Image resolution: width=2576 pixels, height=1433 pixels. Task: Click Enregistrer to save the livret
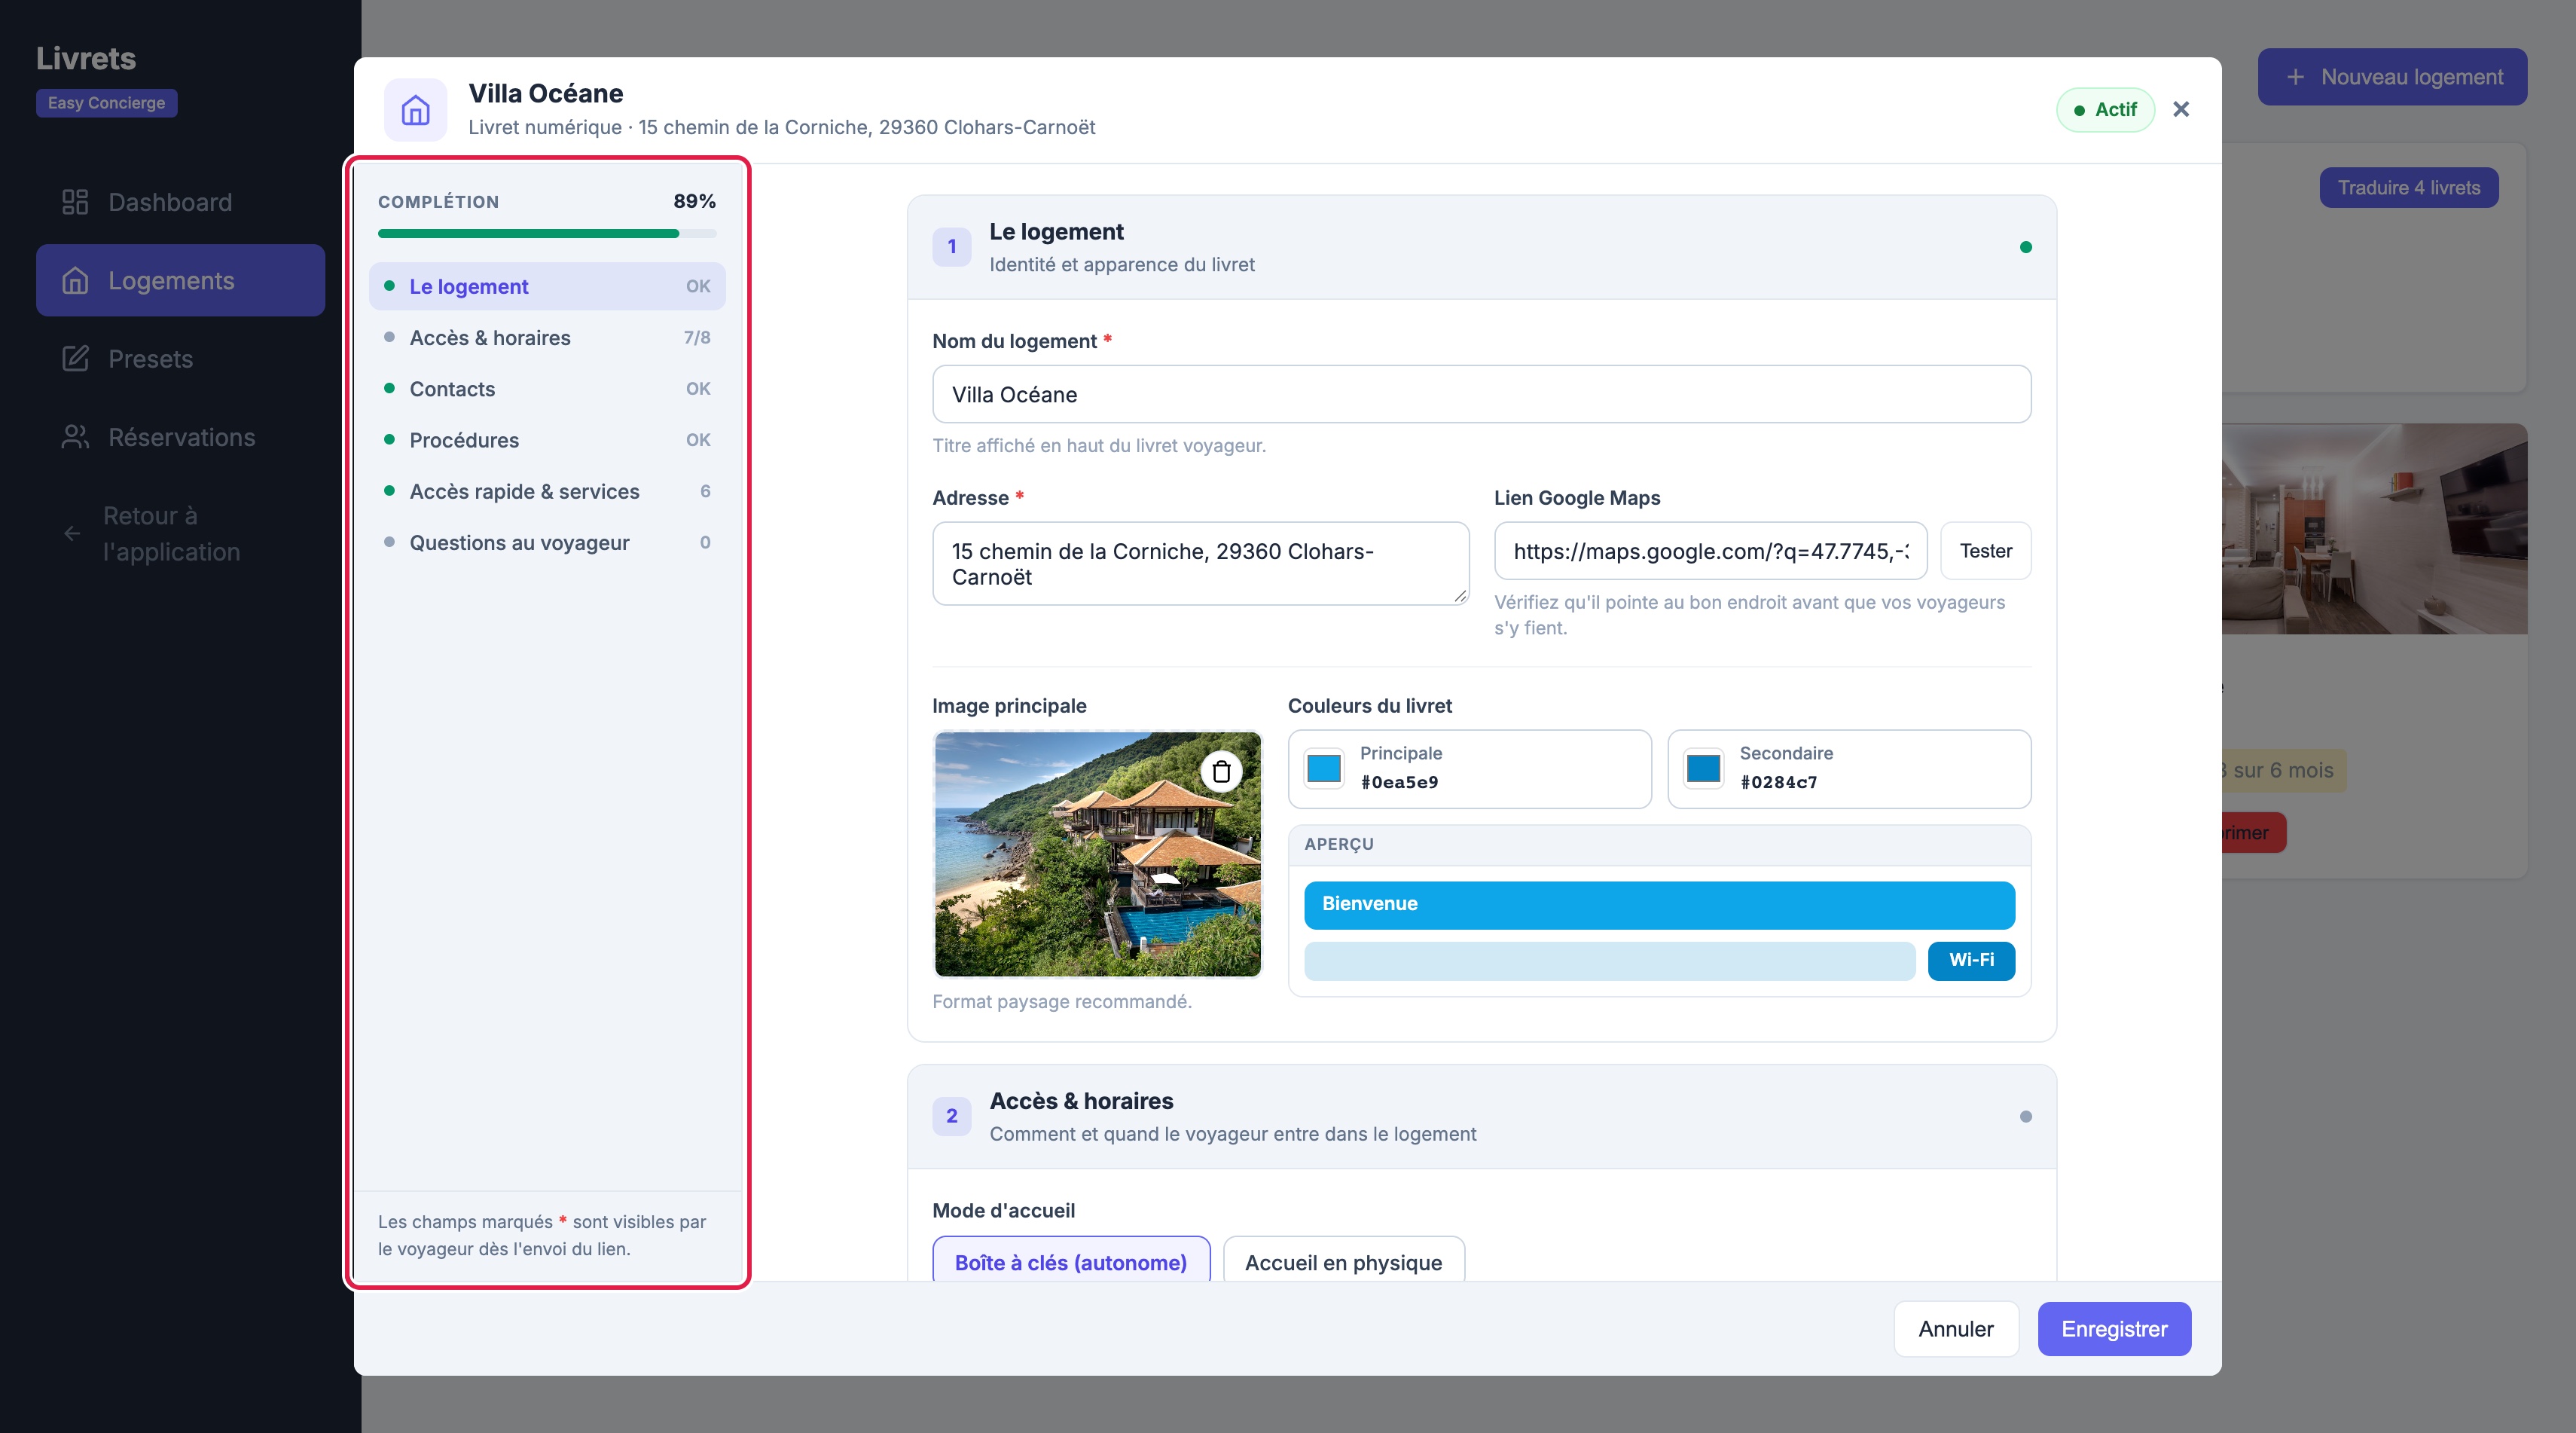click(x=2114, y=1328)
